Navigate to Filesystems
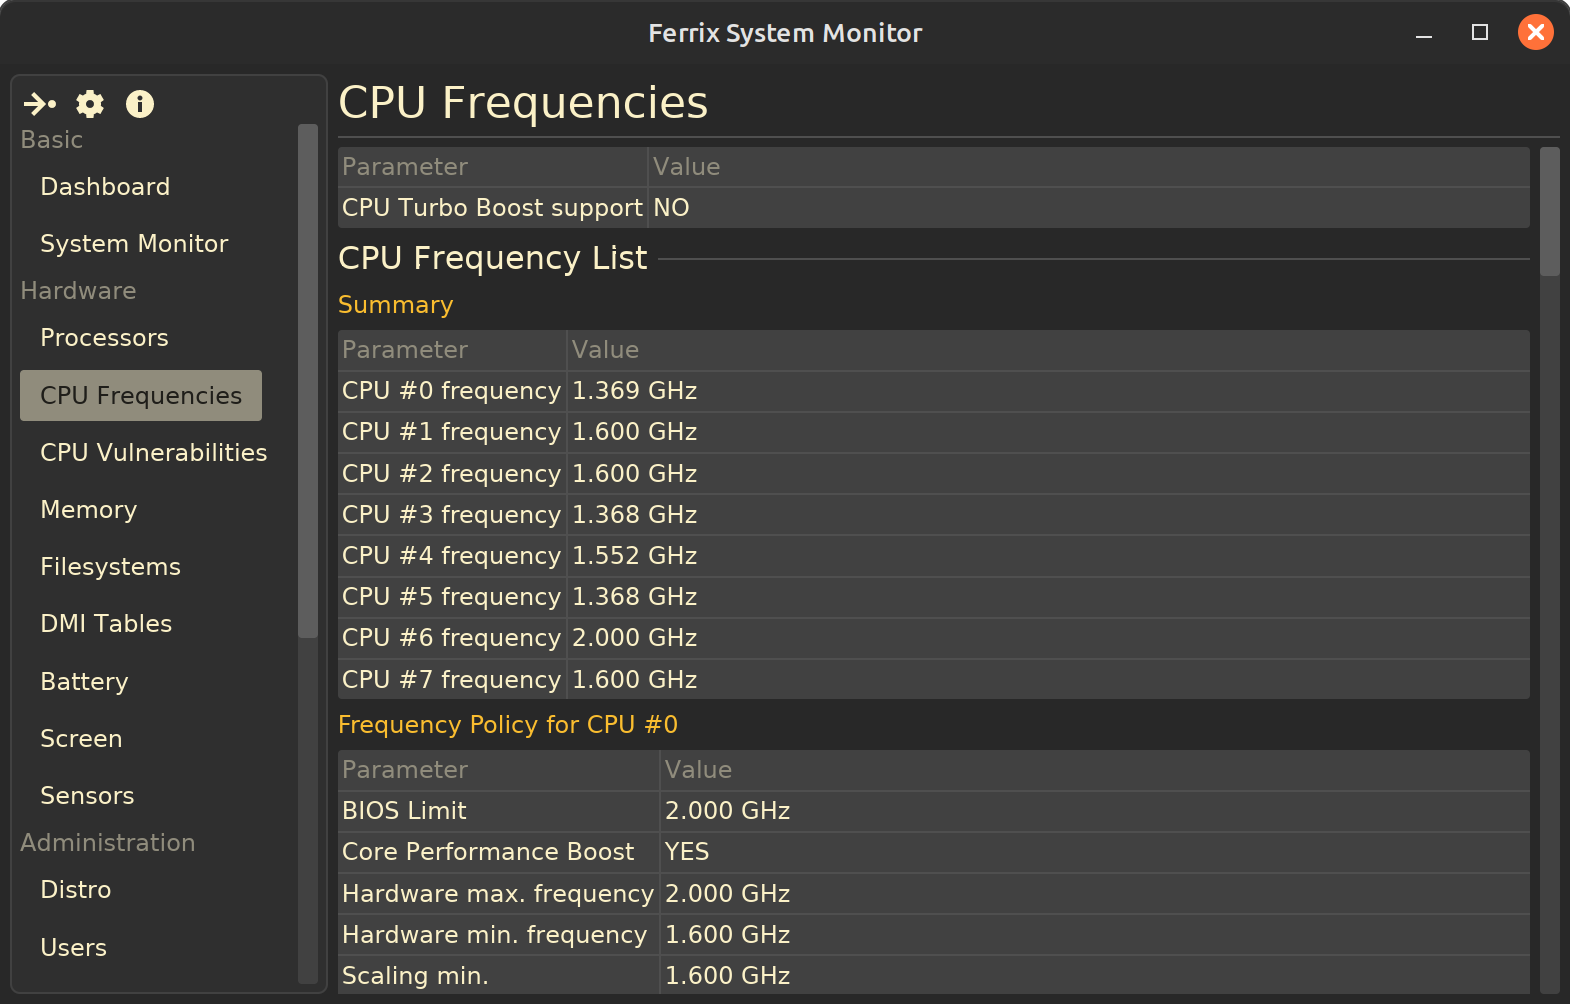The height and width of the screenshot is (1004, 1570). [x=110, y=567]
